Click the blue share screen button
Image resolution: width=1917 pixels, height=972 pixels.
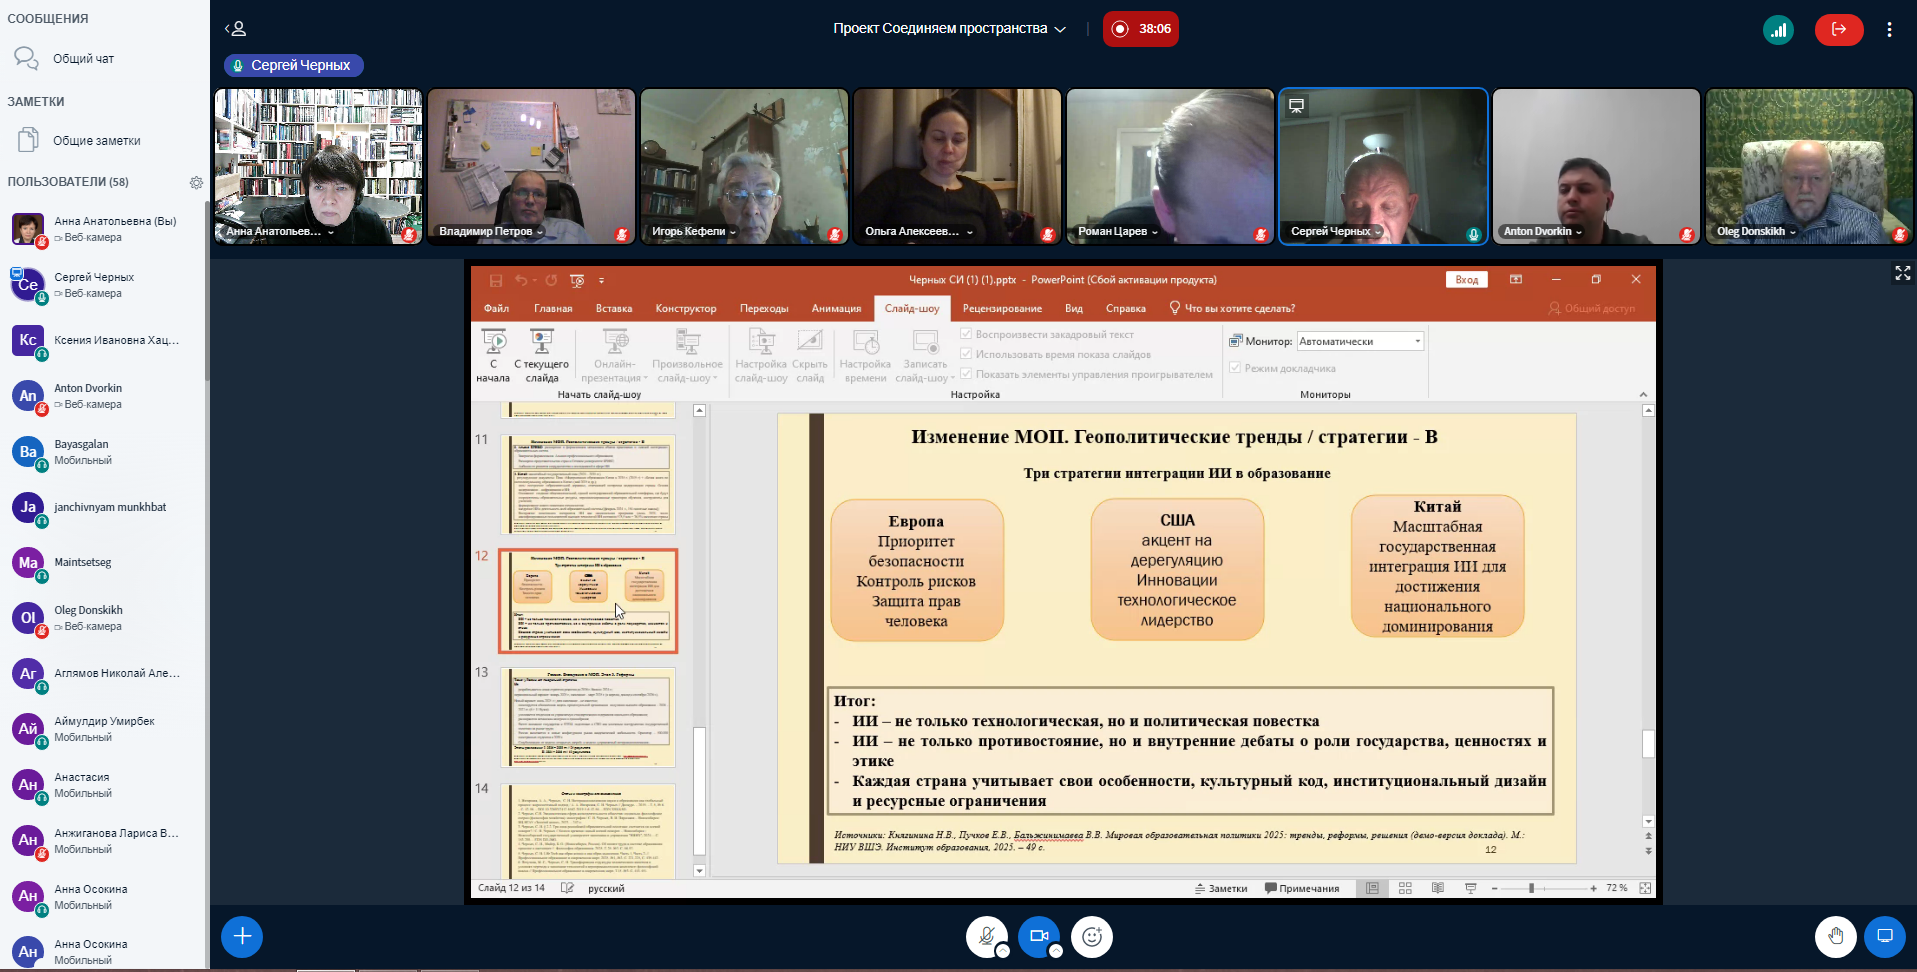[1884, 936]
